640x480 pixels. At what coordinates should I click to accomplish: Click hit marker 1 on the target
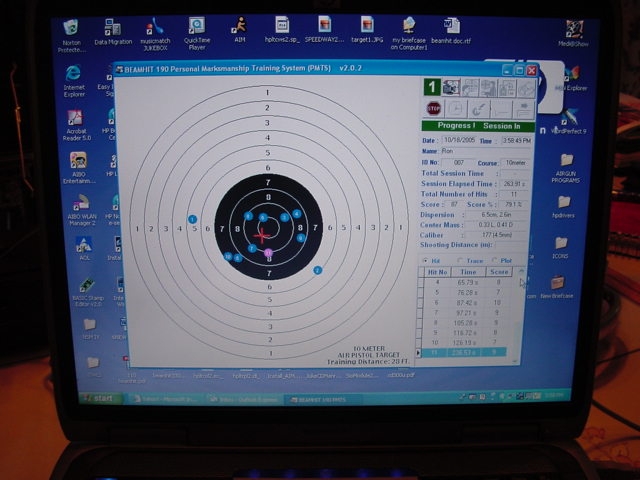[x=192, y=220]
